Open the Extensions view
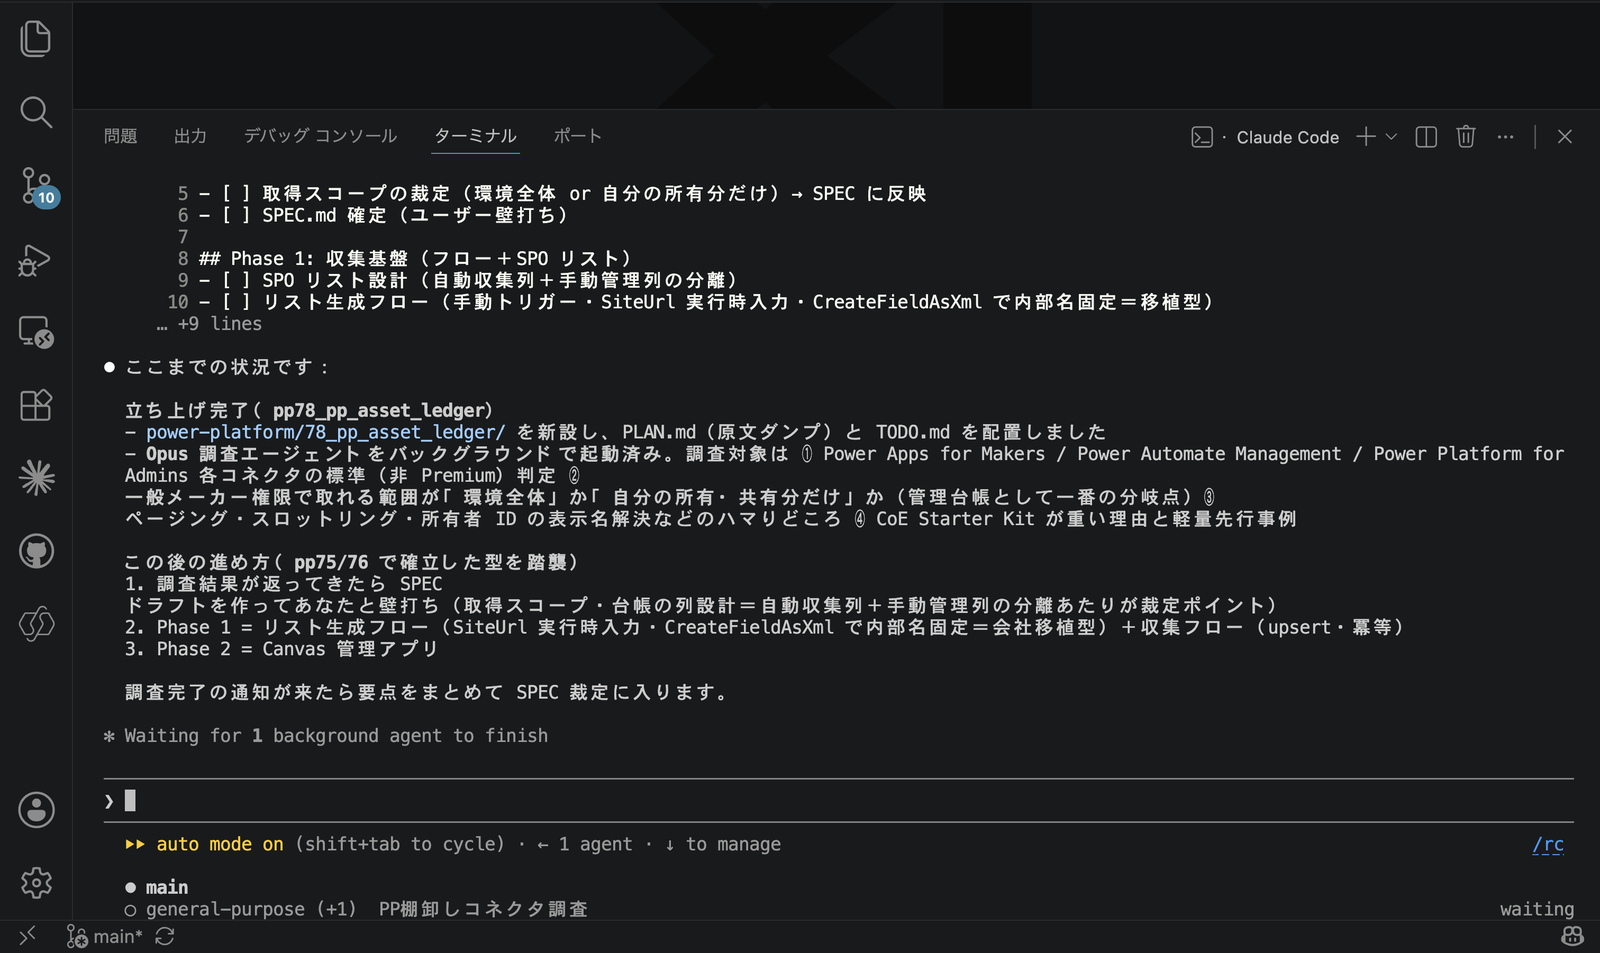This screenshot has height=953, width=1600. (36, 405)
